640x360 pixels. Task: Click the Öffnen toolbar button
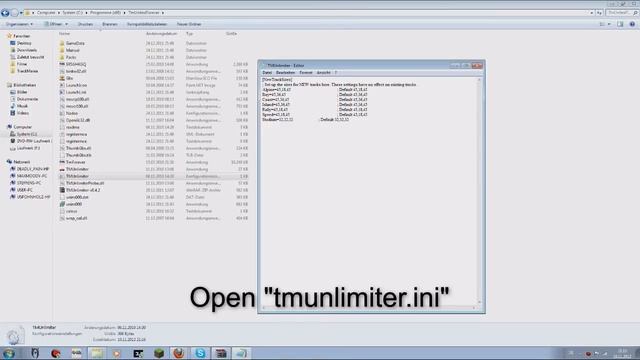tap(53, 24)
